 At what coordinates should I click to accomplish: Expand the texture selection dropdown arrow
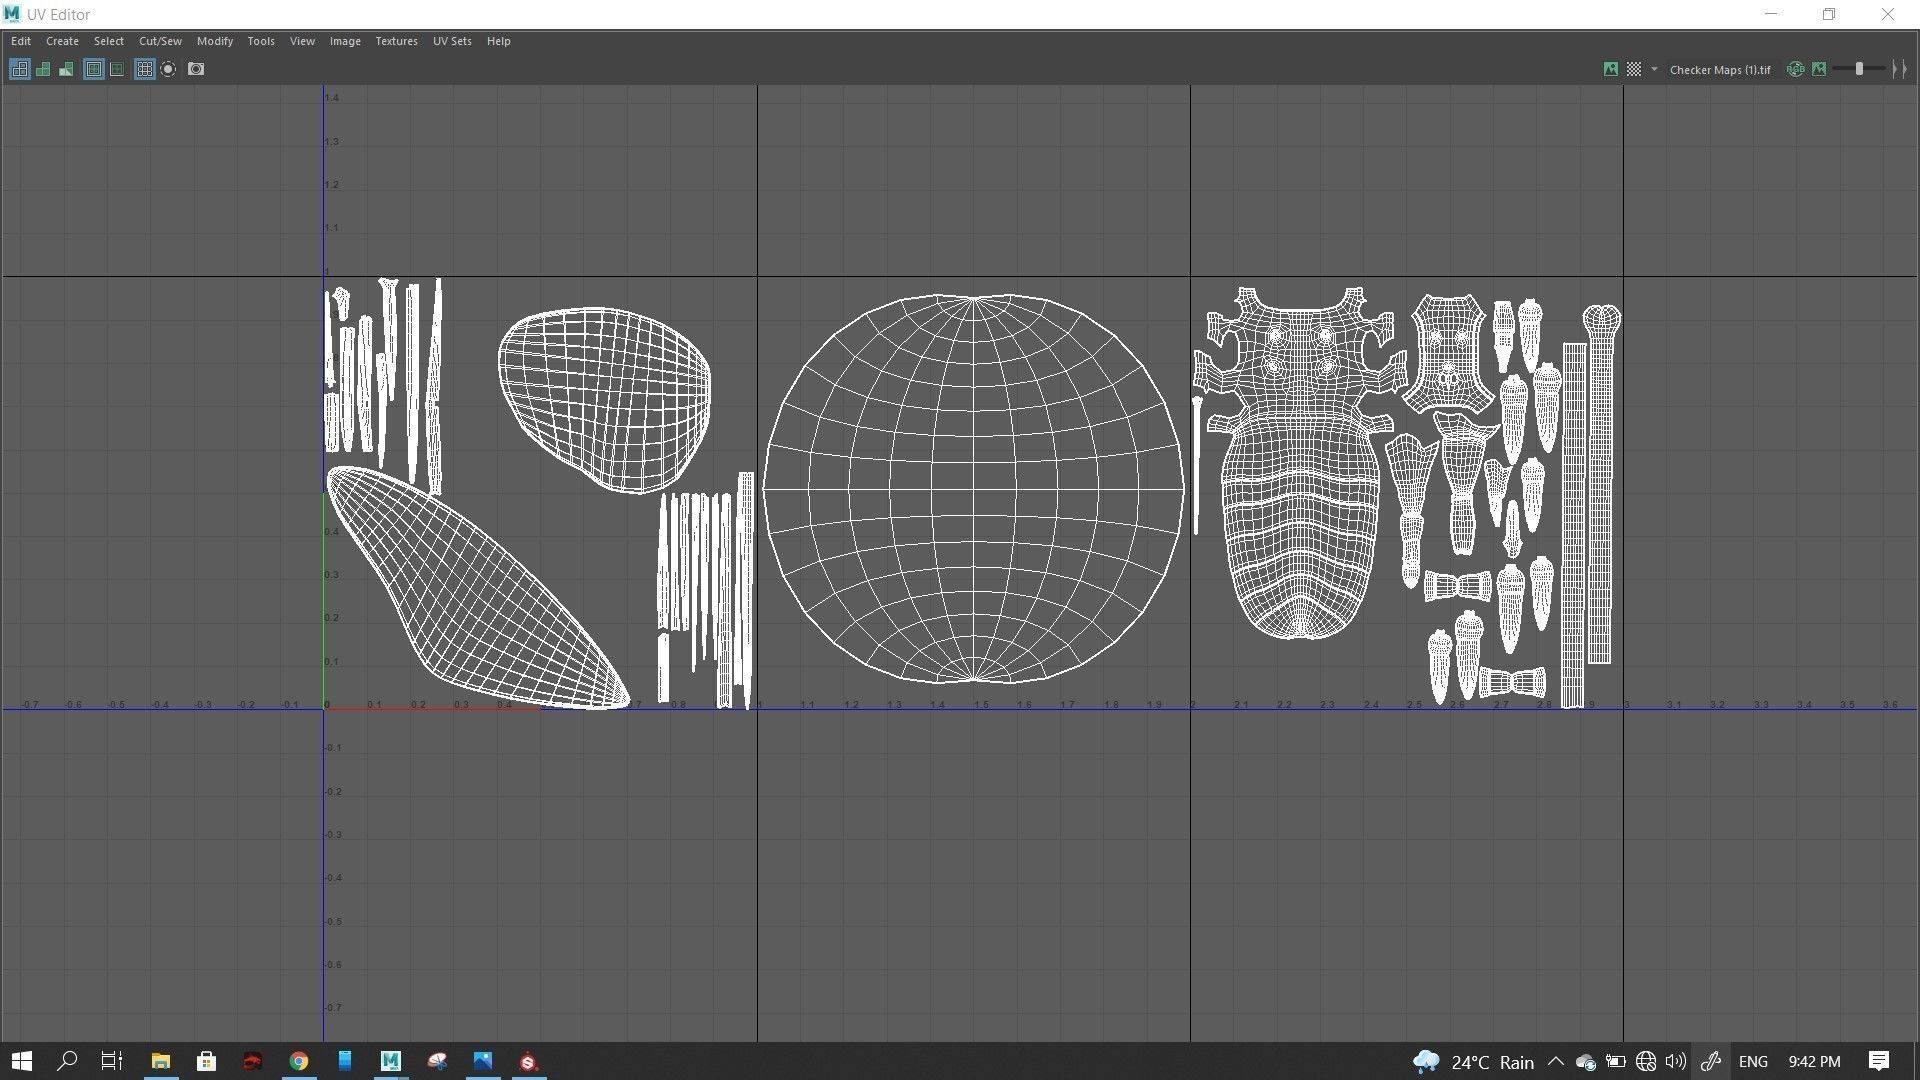[1654, 69]
